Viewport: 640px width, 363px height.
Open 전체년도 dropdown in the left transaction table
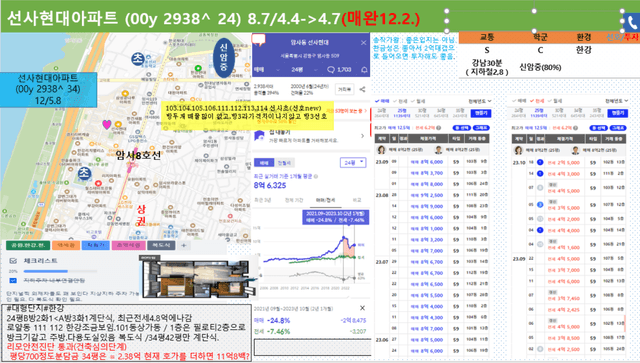(x=480, y=101)
